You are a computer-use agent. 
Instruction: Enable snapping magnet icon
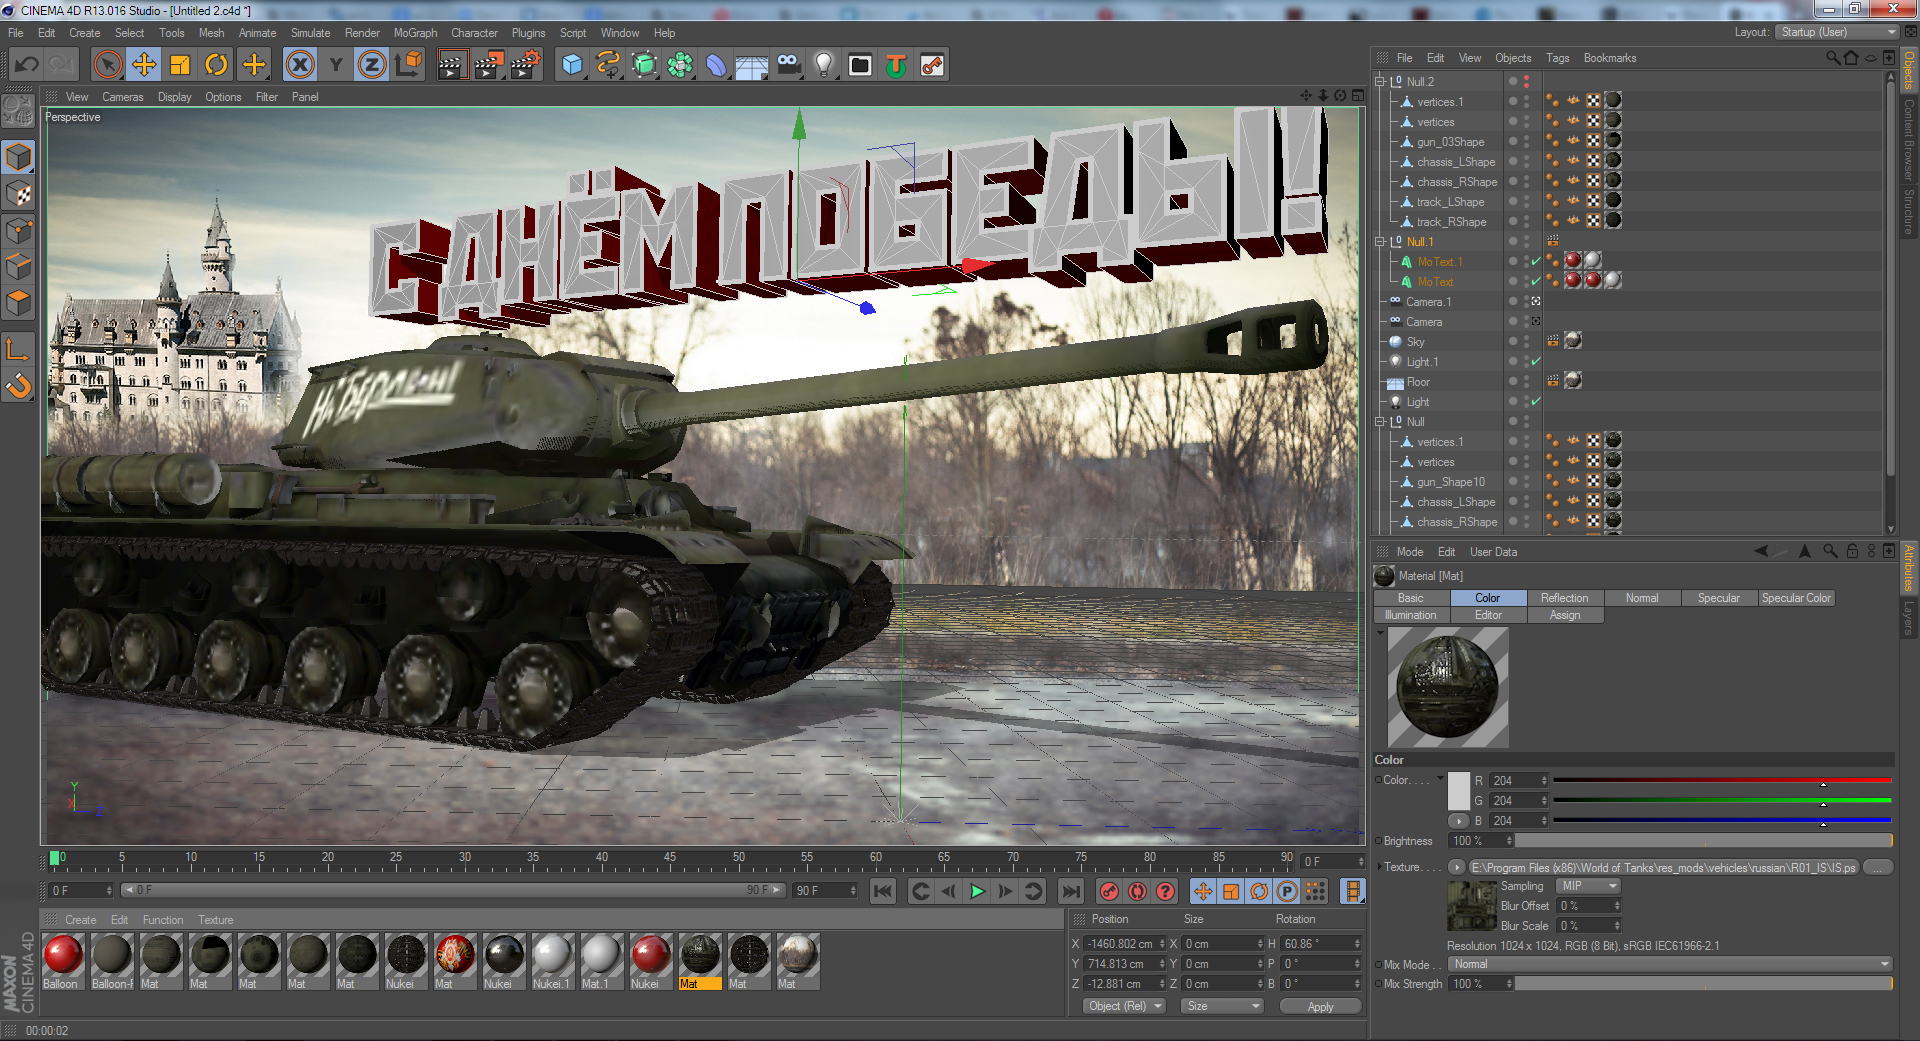[18, 385]
